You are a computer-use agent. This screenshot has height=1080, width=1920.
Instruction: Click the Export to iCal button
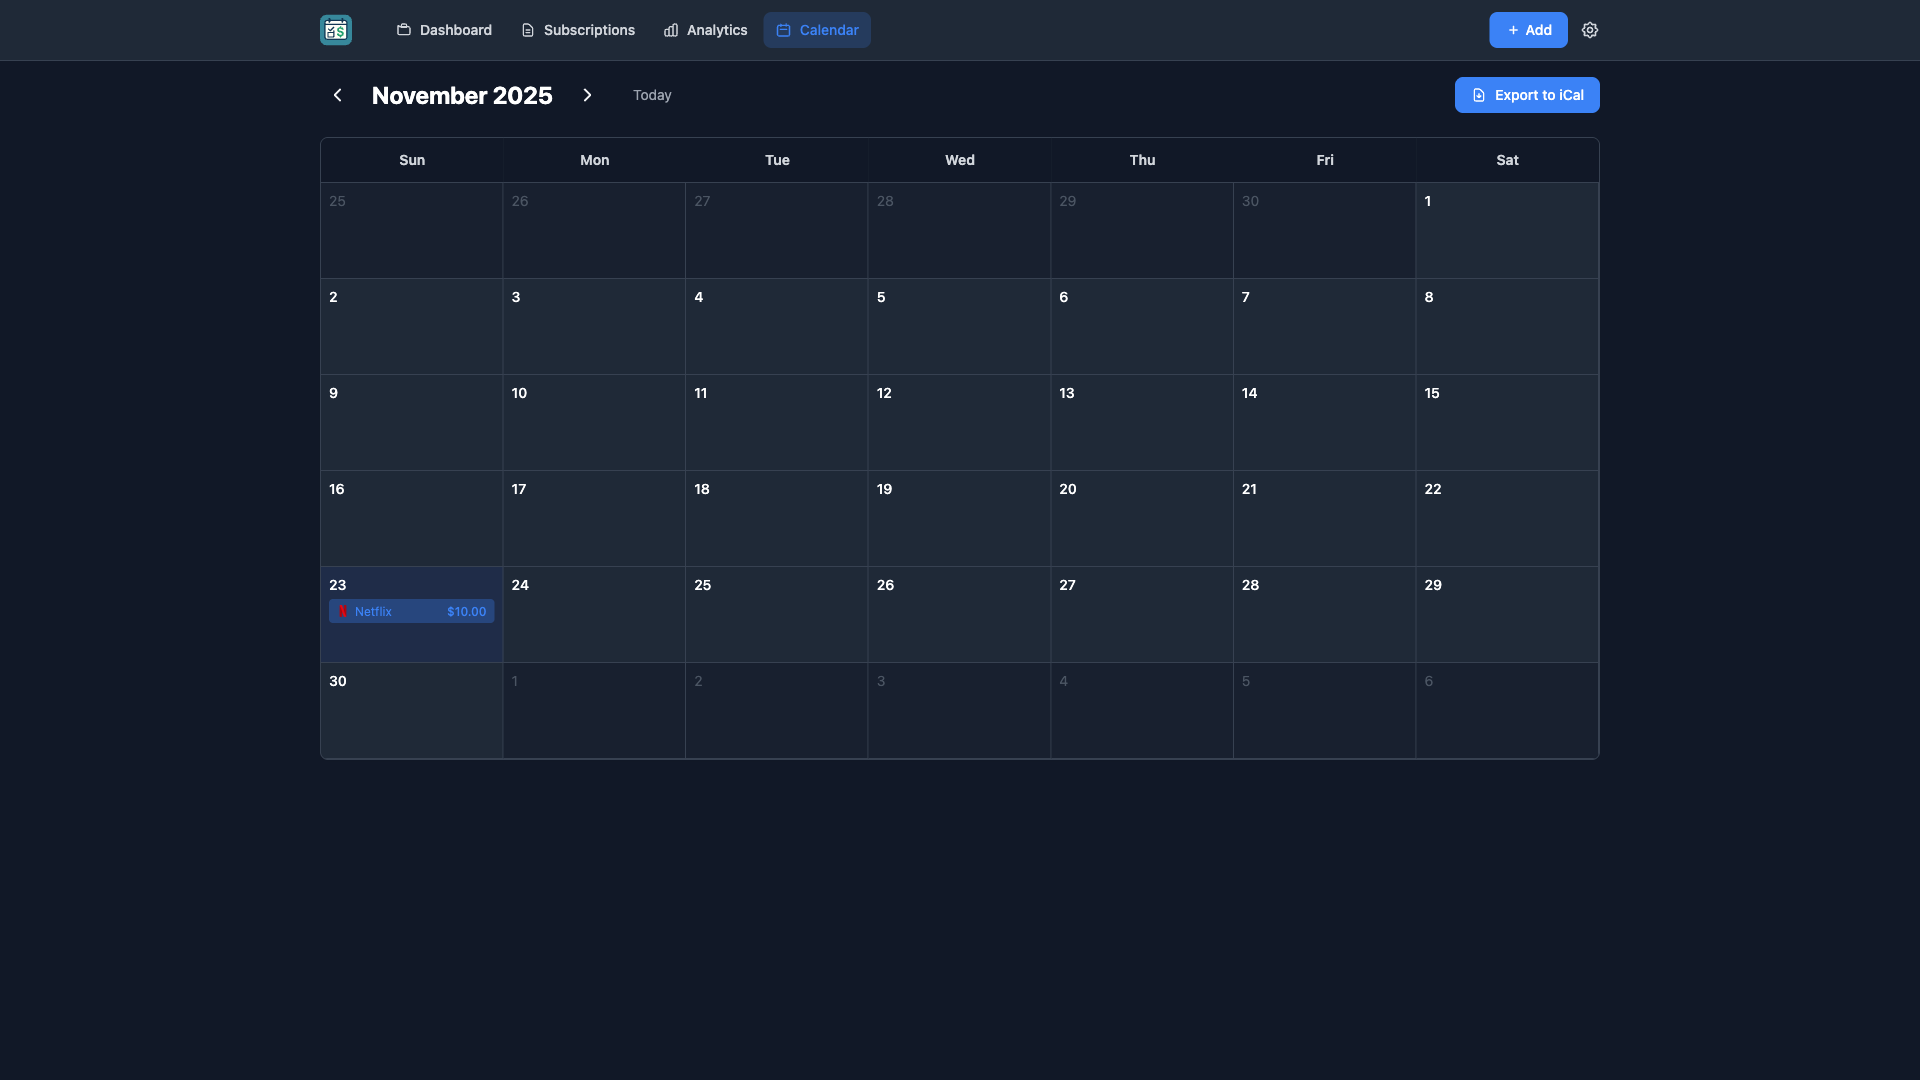pos(1527,95)
